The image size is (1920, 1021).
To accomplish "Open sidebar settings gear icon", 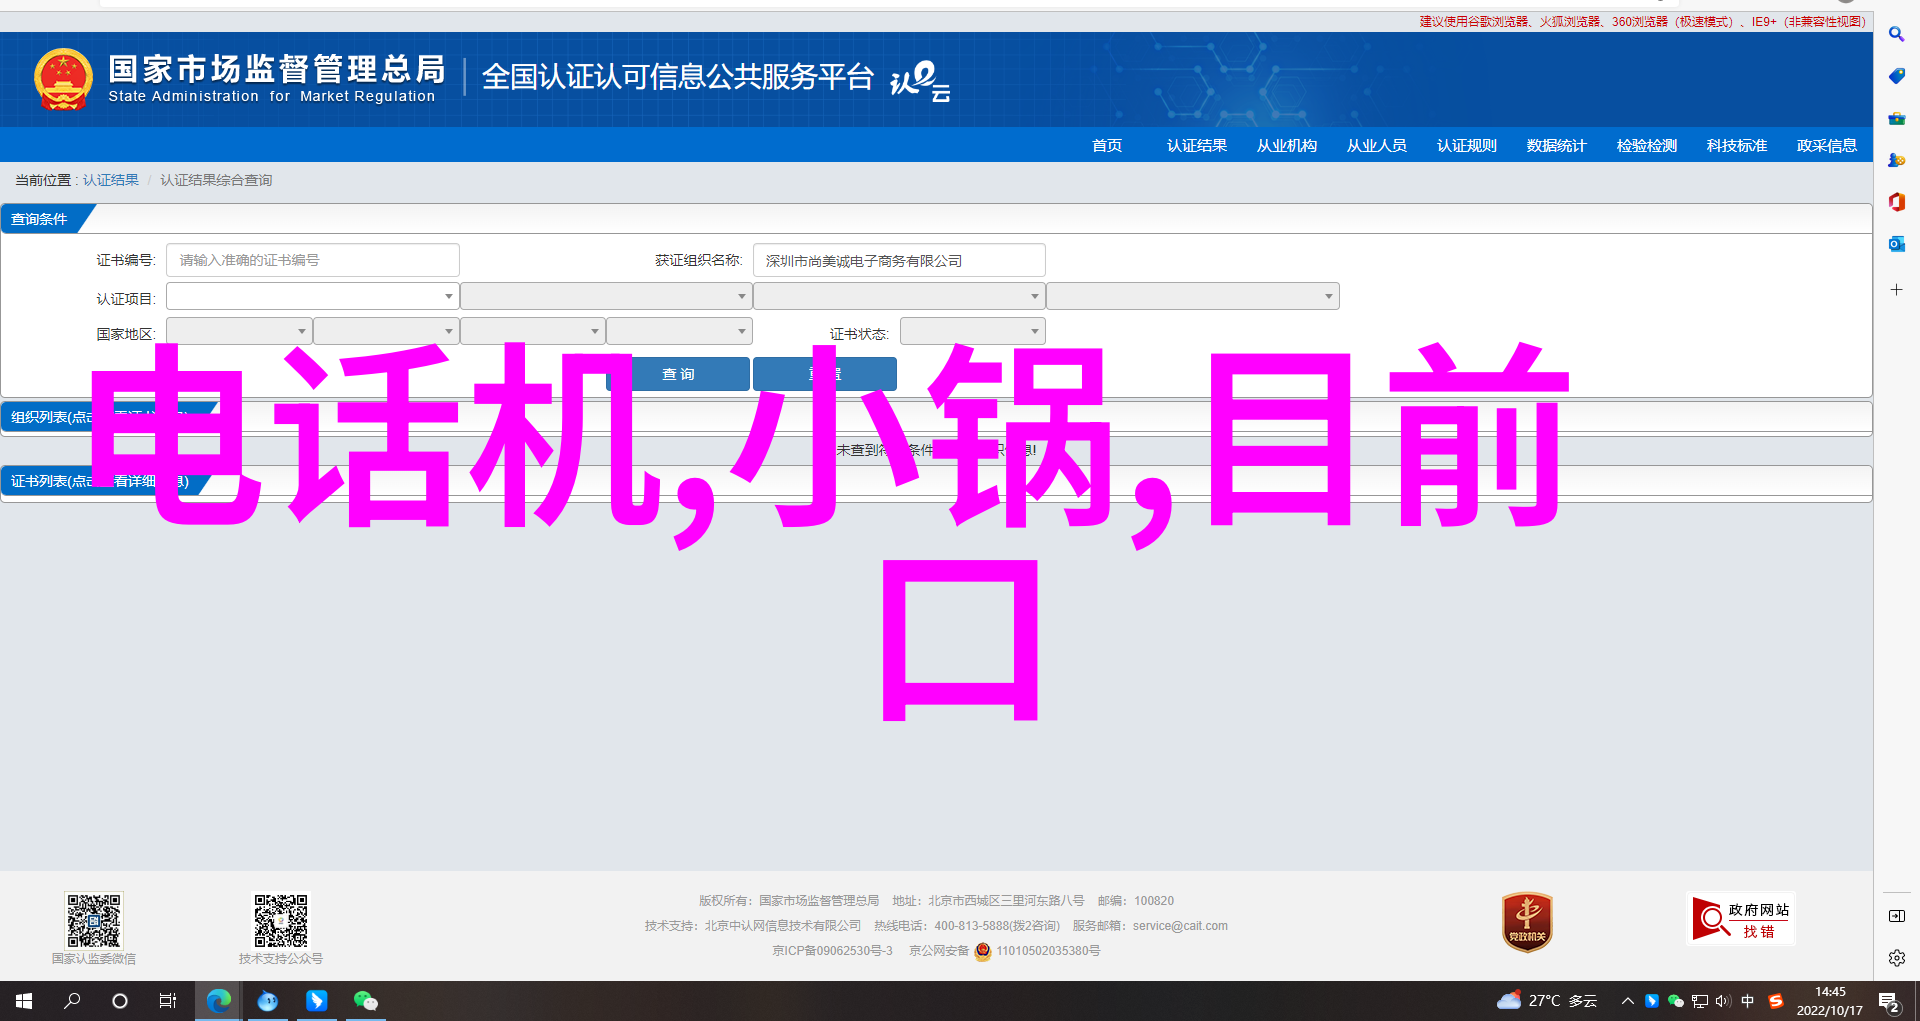I will click(x=1896, y=958).
